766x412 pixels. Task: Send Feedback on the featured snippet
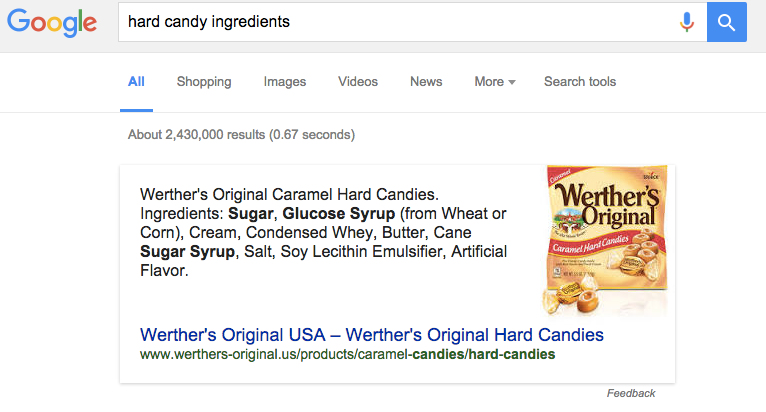click(631, 393)
